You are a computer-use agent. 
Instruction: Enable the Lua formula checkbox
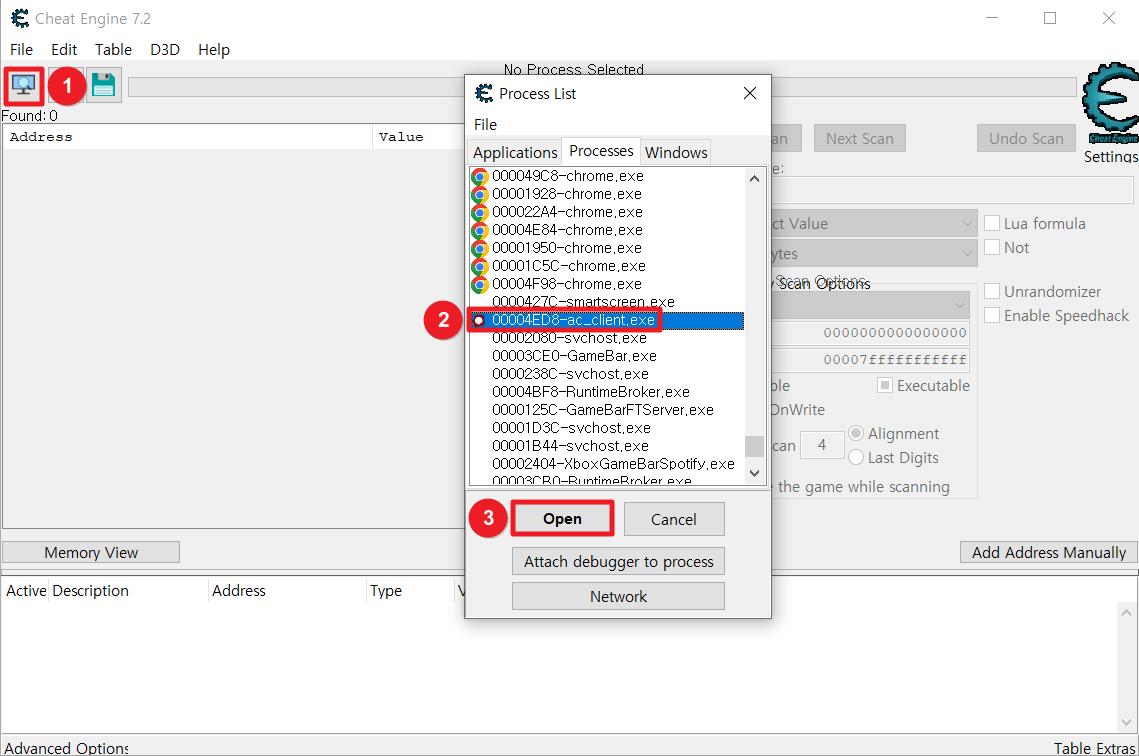click(x=992, y=223)
